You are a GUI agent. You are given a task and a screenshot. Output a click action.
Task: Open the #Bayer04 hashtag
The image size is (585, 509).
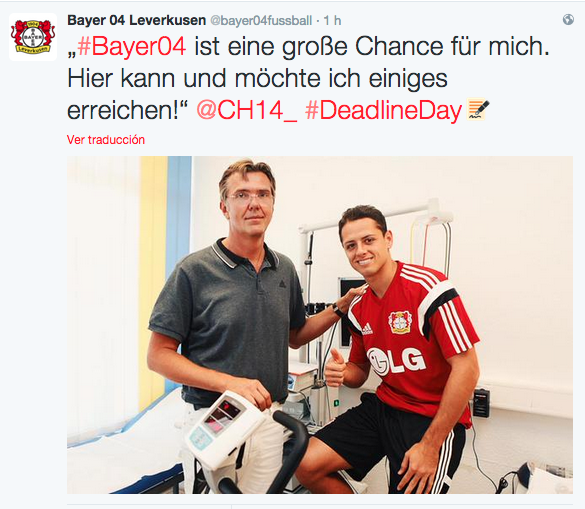click(132, 47)
